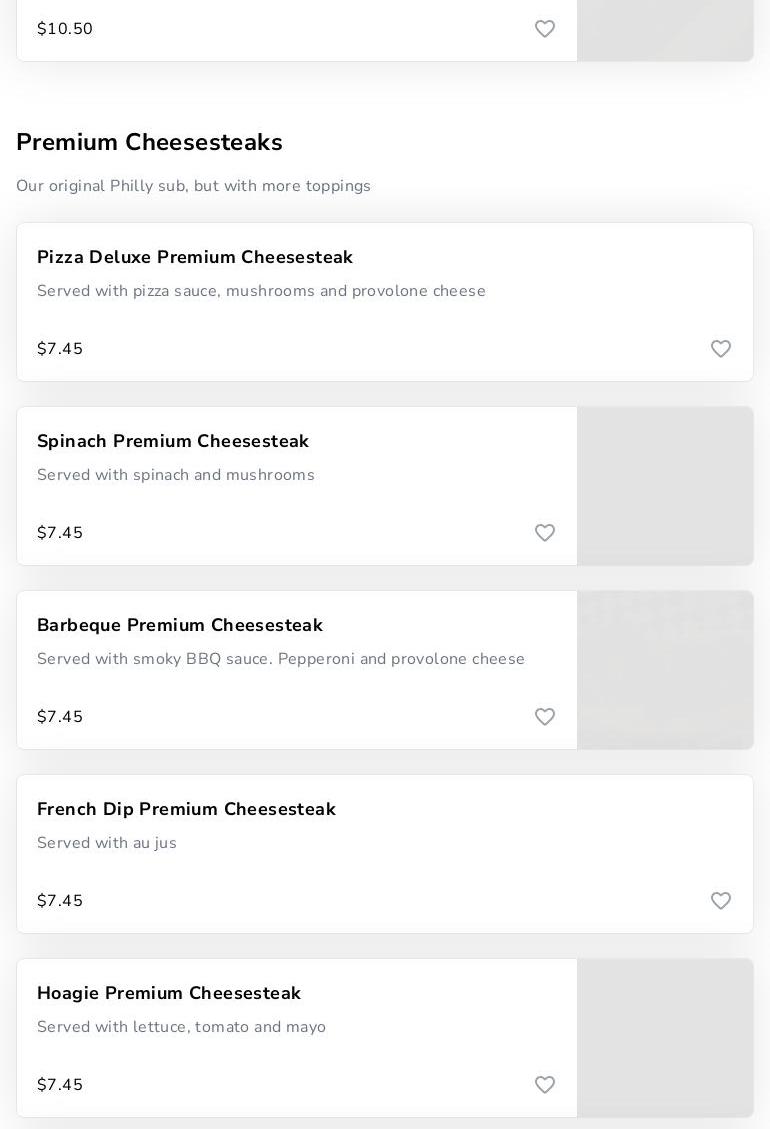Click the lettuce, tomato and mayo description
Screen dimensions: 770x1129
pos(181,1028)
